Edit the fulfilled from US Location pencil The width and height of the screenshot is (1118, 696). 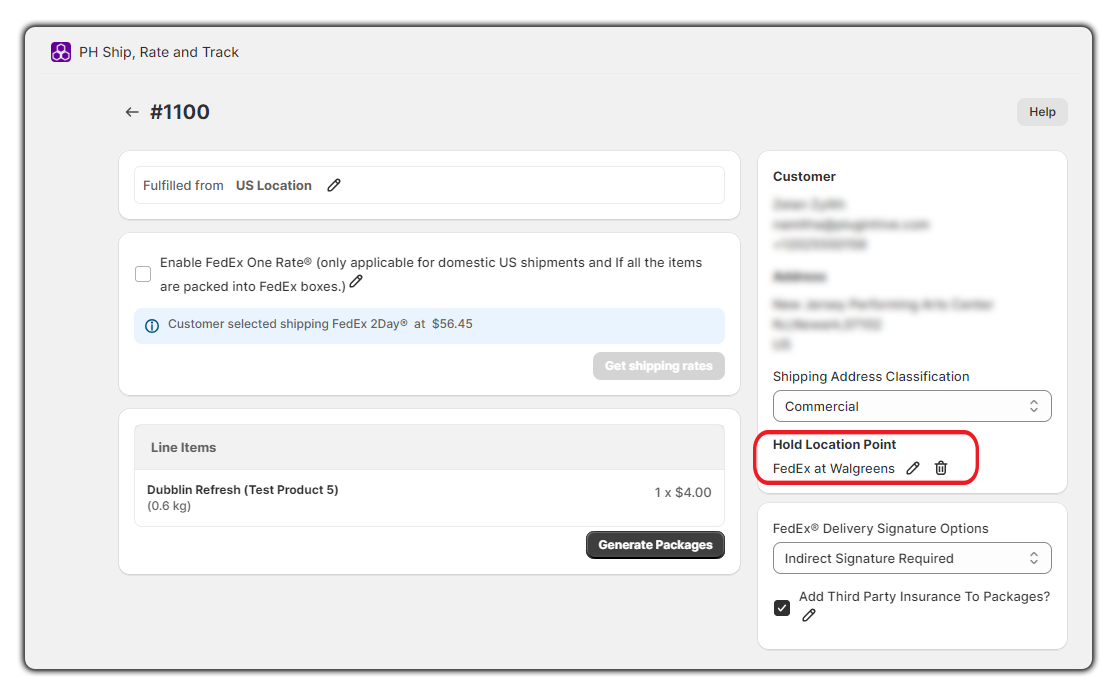coord(334,185)
